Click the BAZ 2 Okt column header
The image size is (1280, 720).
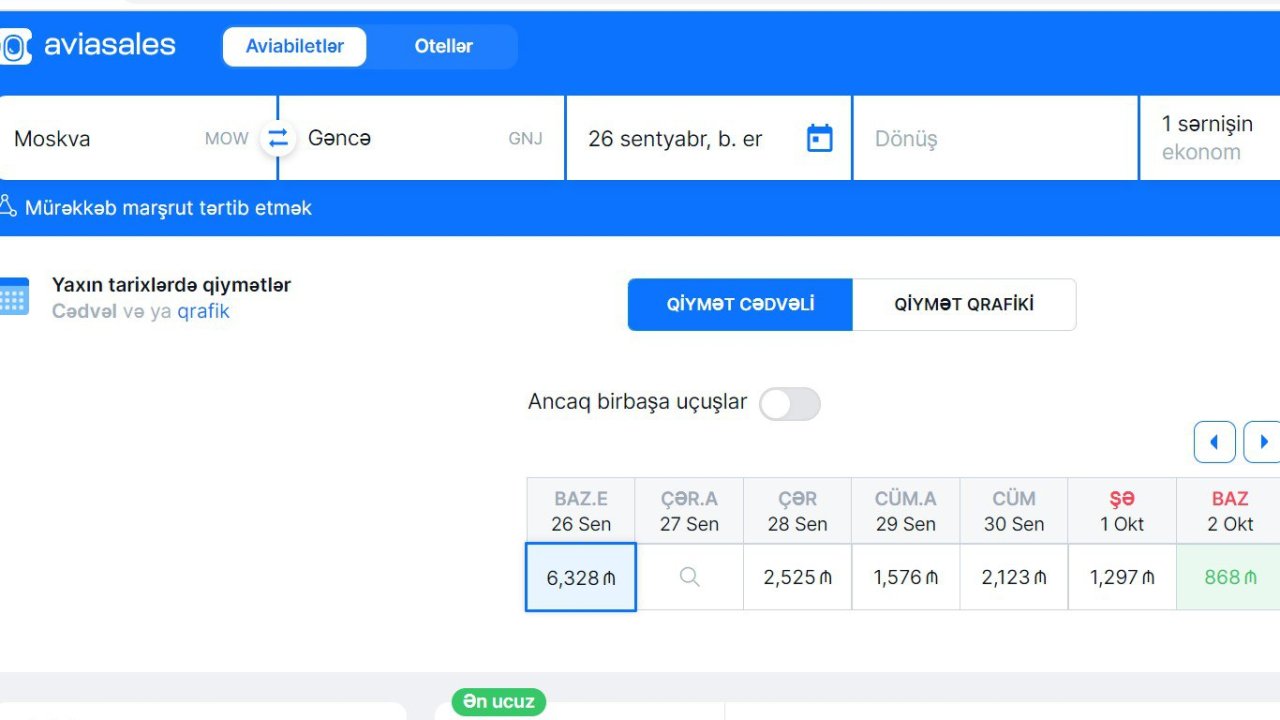pos(1229,511)
